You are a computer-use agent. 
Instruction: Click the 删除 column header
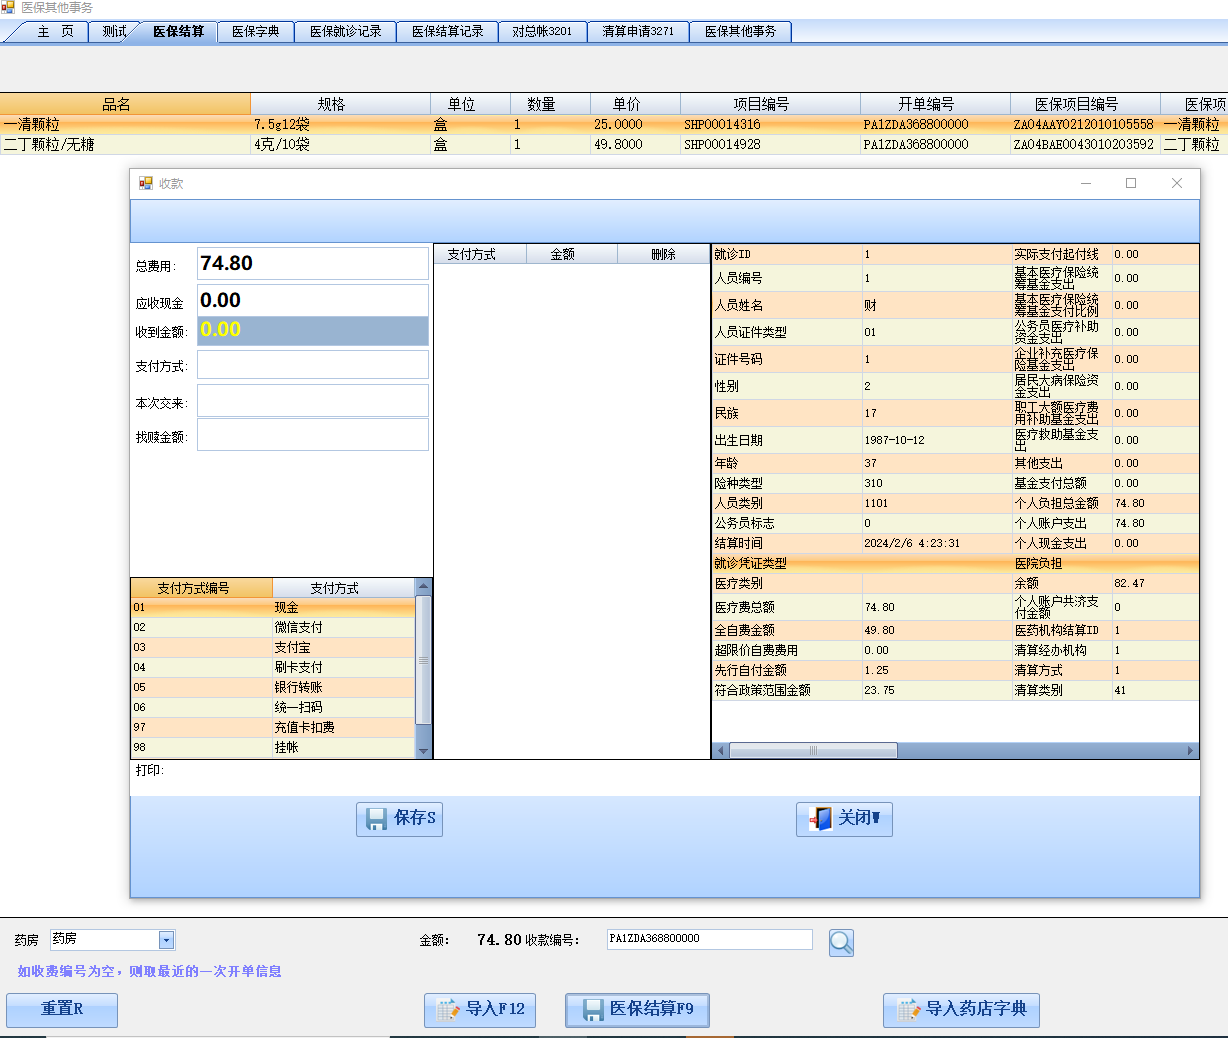pyautogui.click(x=663, y=255)
